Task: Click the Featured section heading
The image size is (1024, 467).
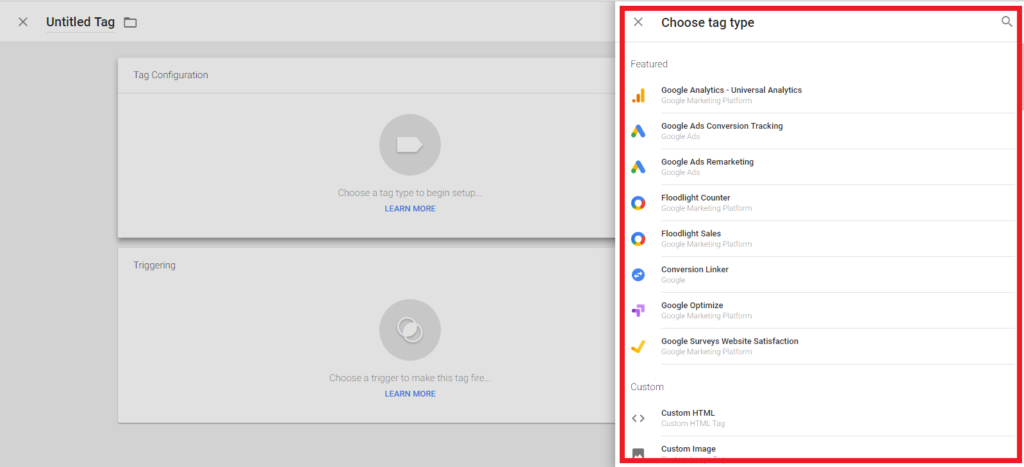Action: pos(649,64)
